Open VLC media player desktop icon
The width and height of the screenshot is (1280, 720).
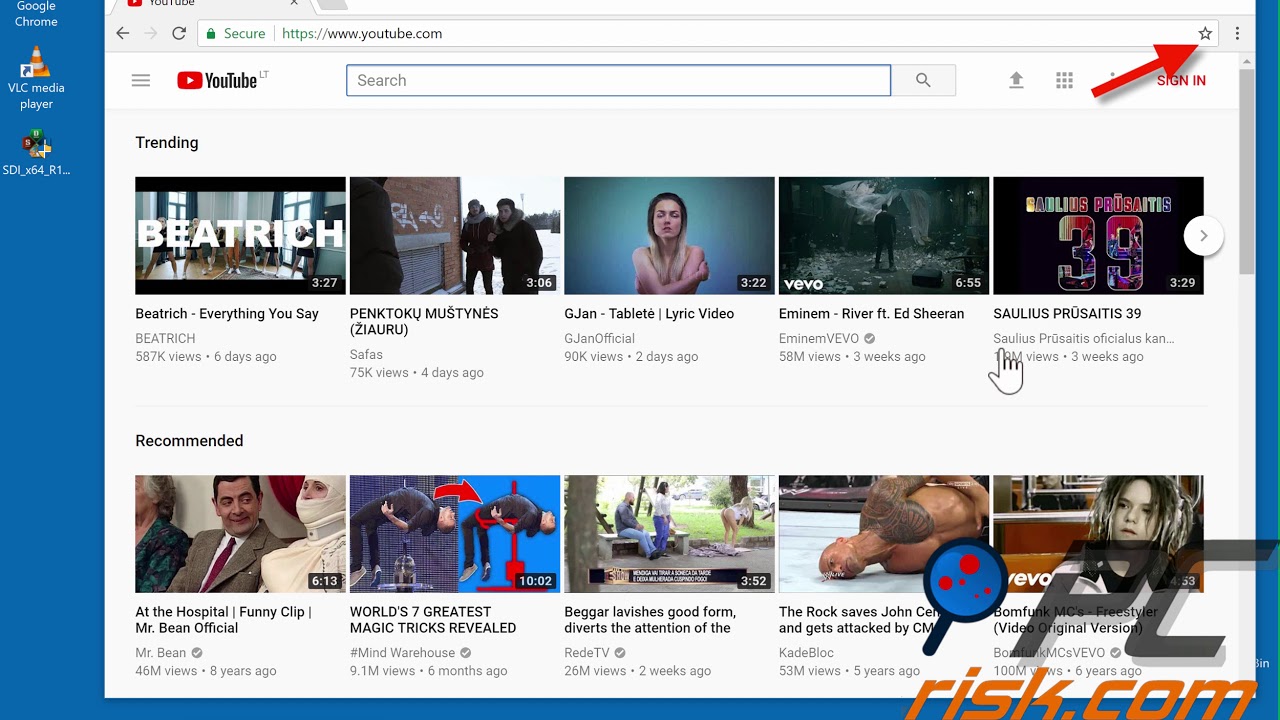pos(36,78)
